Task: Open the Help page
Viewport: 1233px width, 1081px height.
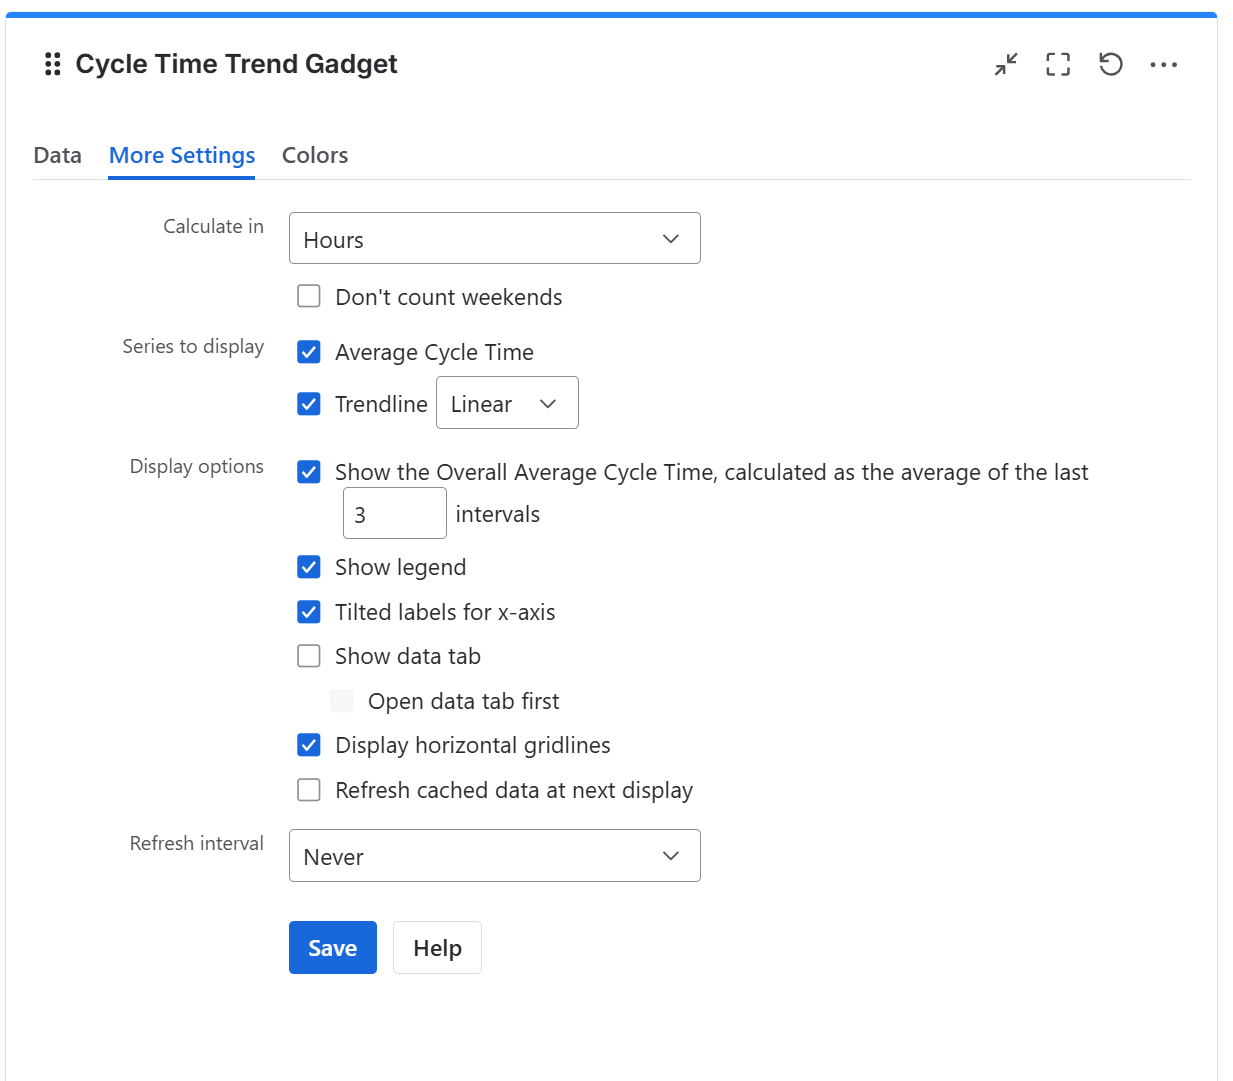Action: (437, 947)
